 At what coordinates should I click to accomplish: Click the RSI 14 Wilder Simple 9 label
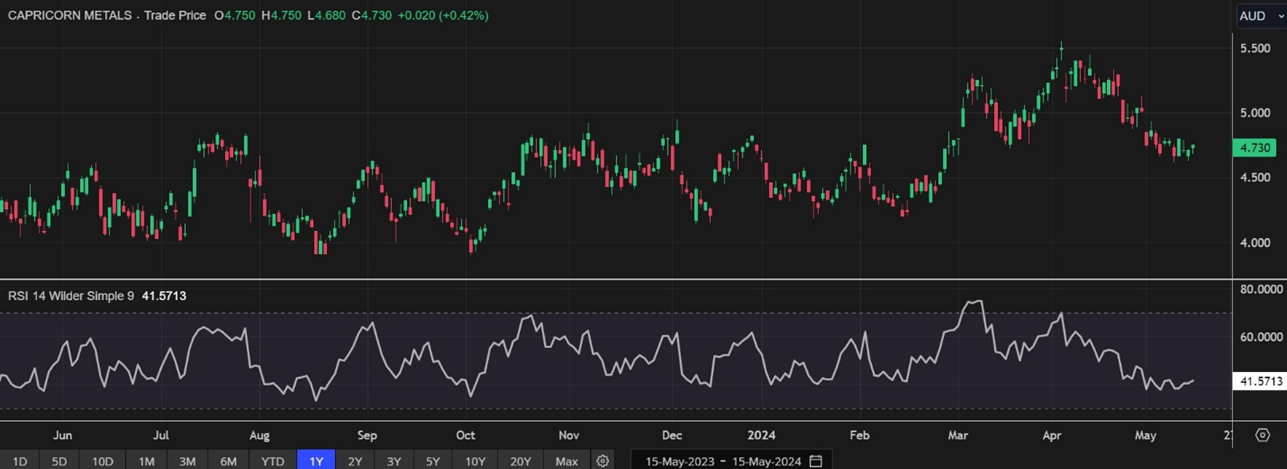[70, 296]
